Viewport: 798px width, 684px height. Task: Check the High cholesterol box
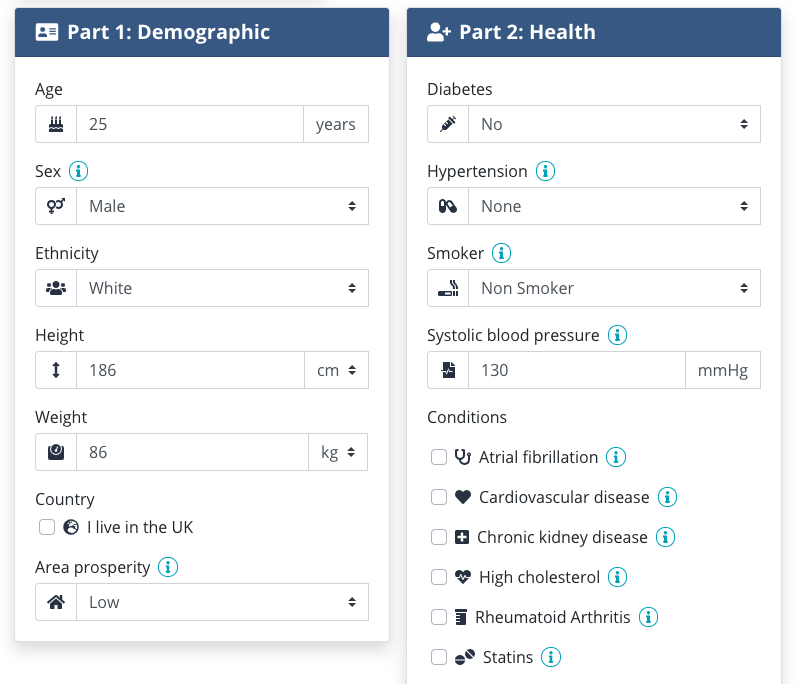(439, 577)
